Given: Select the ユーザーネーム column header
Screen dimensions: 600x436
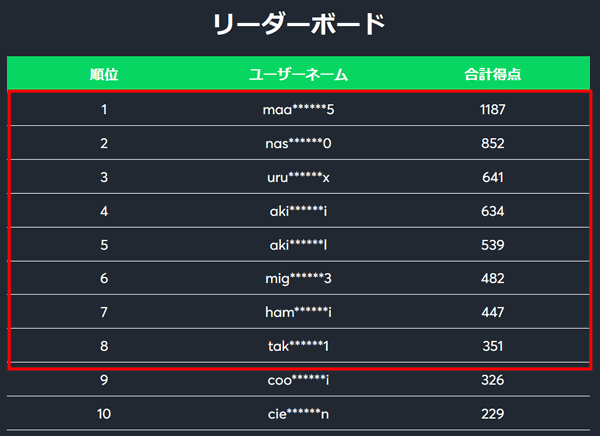Looking at the screenshot, I should click(x=298, y=74).
